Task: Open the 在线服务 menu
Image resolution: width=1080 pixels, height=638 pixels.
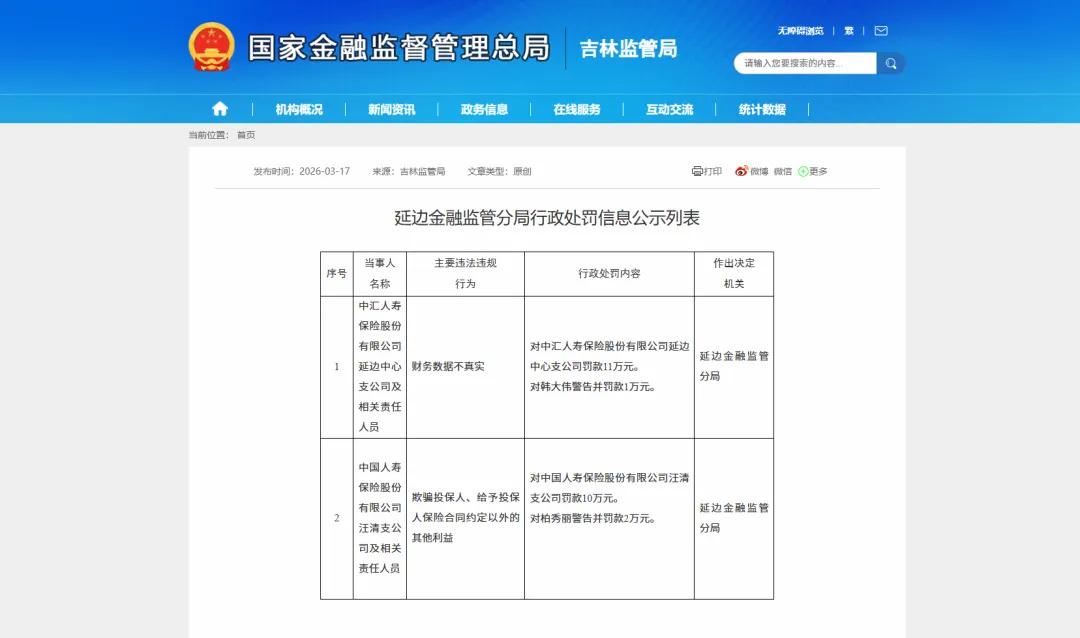Action: (578, 109)
